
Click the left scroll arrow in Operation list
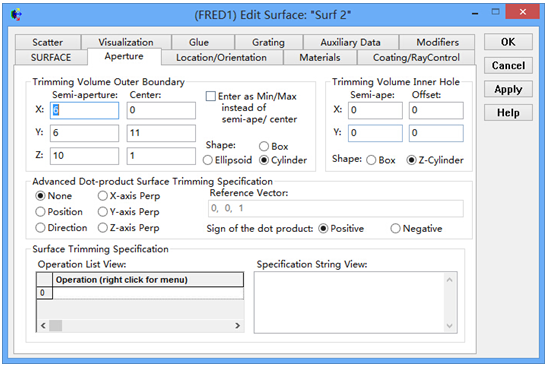(x=43, y=326)
